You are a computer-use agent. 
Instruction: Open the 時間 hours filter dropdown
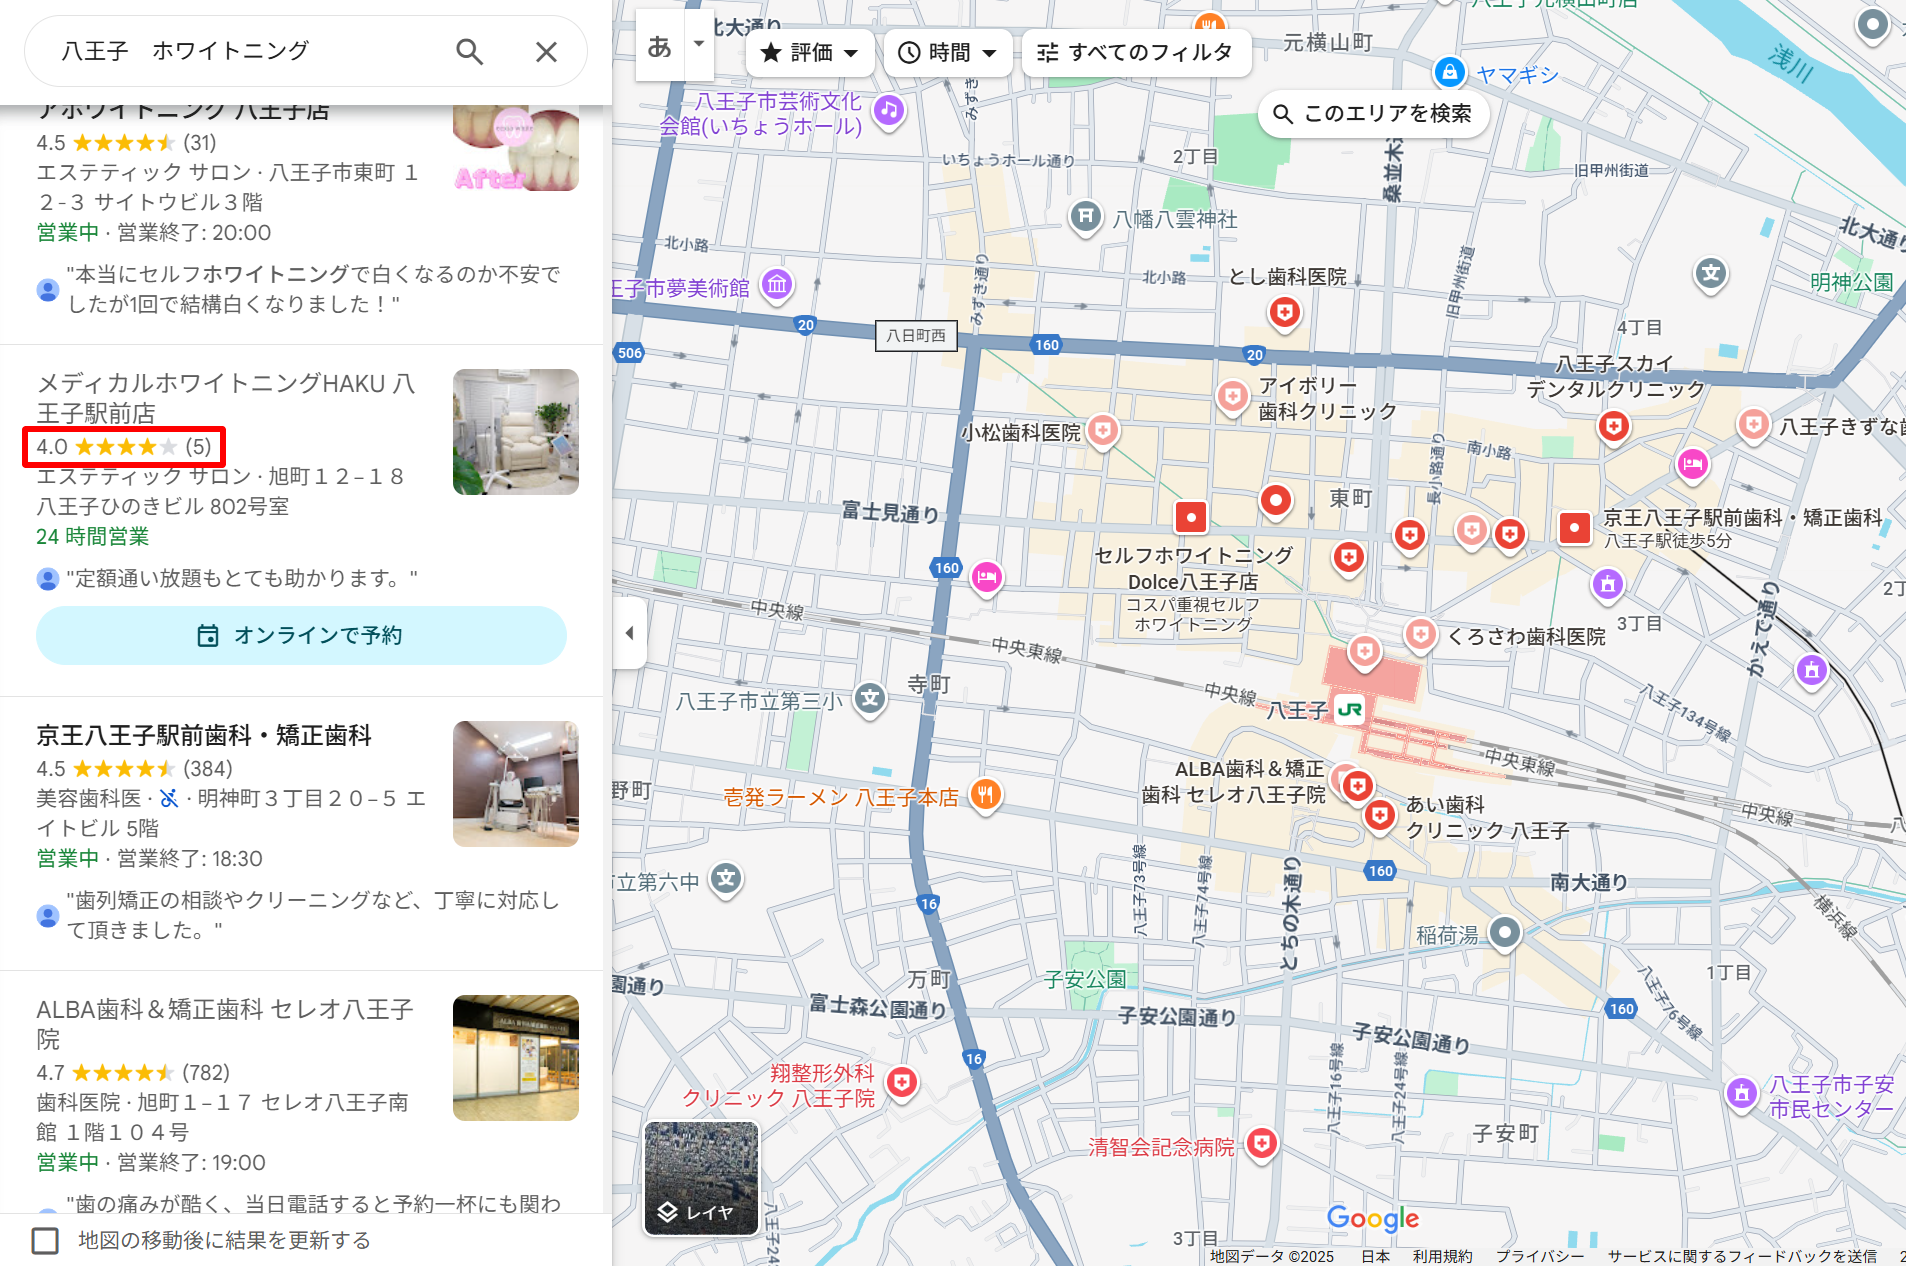(x=947, y=53)
